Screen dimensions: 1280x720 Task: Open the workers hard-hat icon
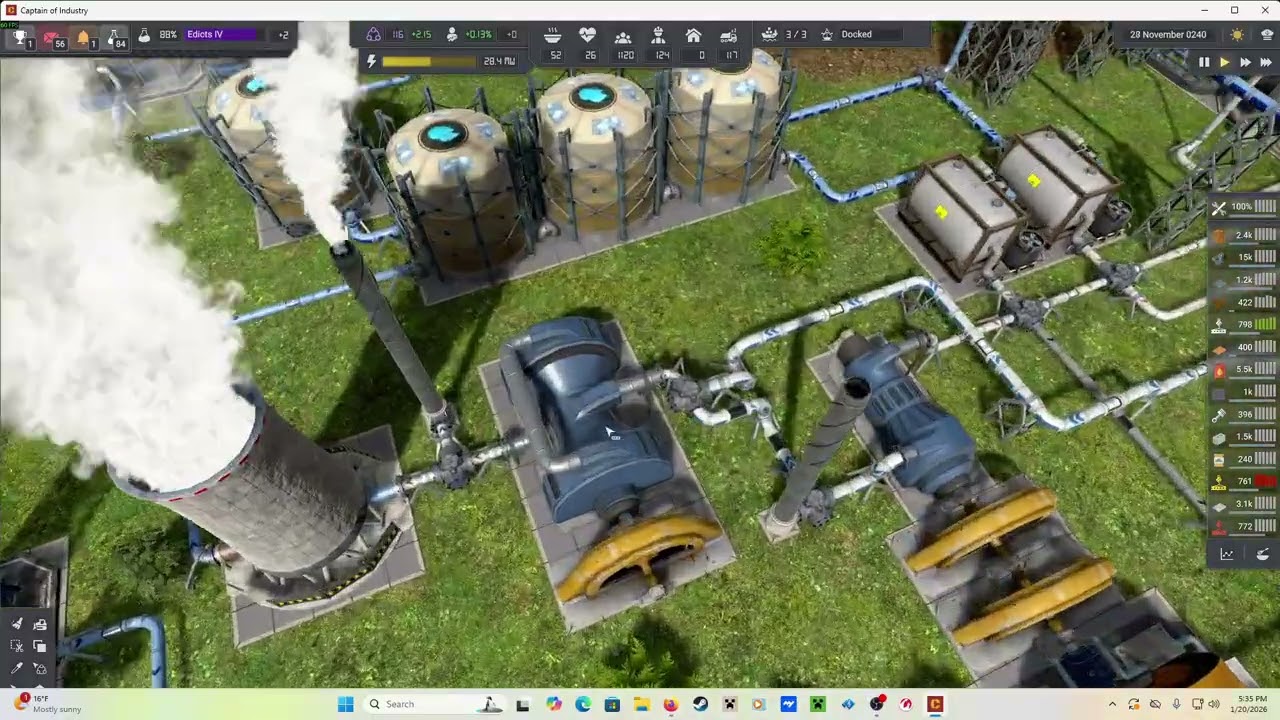(659, 35)
